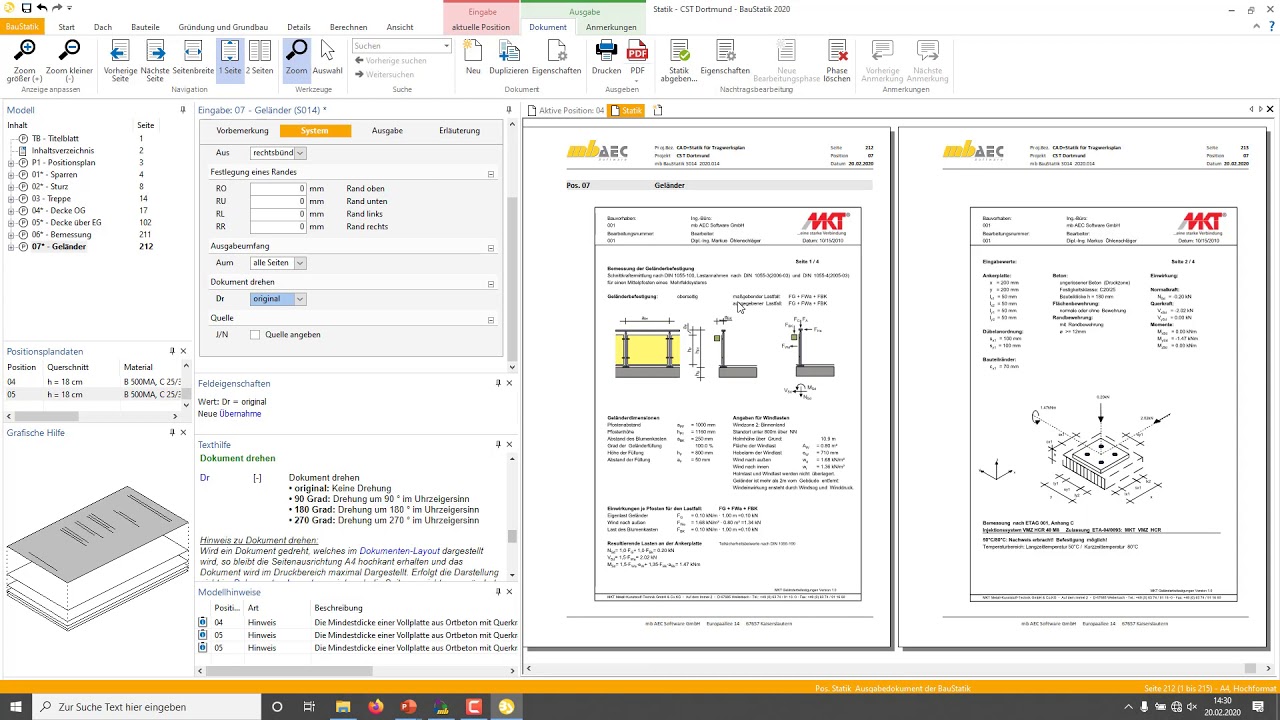Click the Phase löschen icon
The image size is (1280, 720).
pyautogui.click(x=837, y=51)
